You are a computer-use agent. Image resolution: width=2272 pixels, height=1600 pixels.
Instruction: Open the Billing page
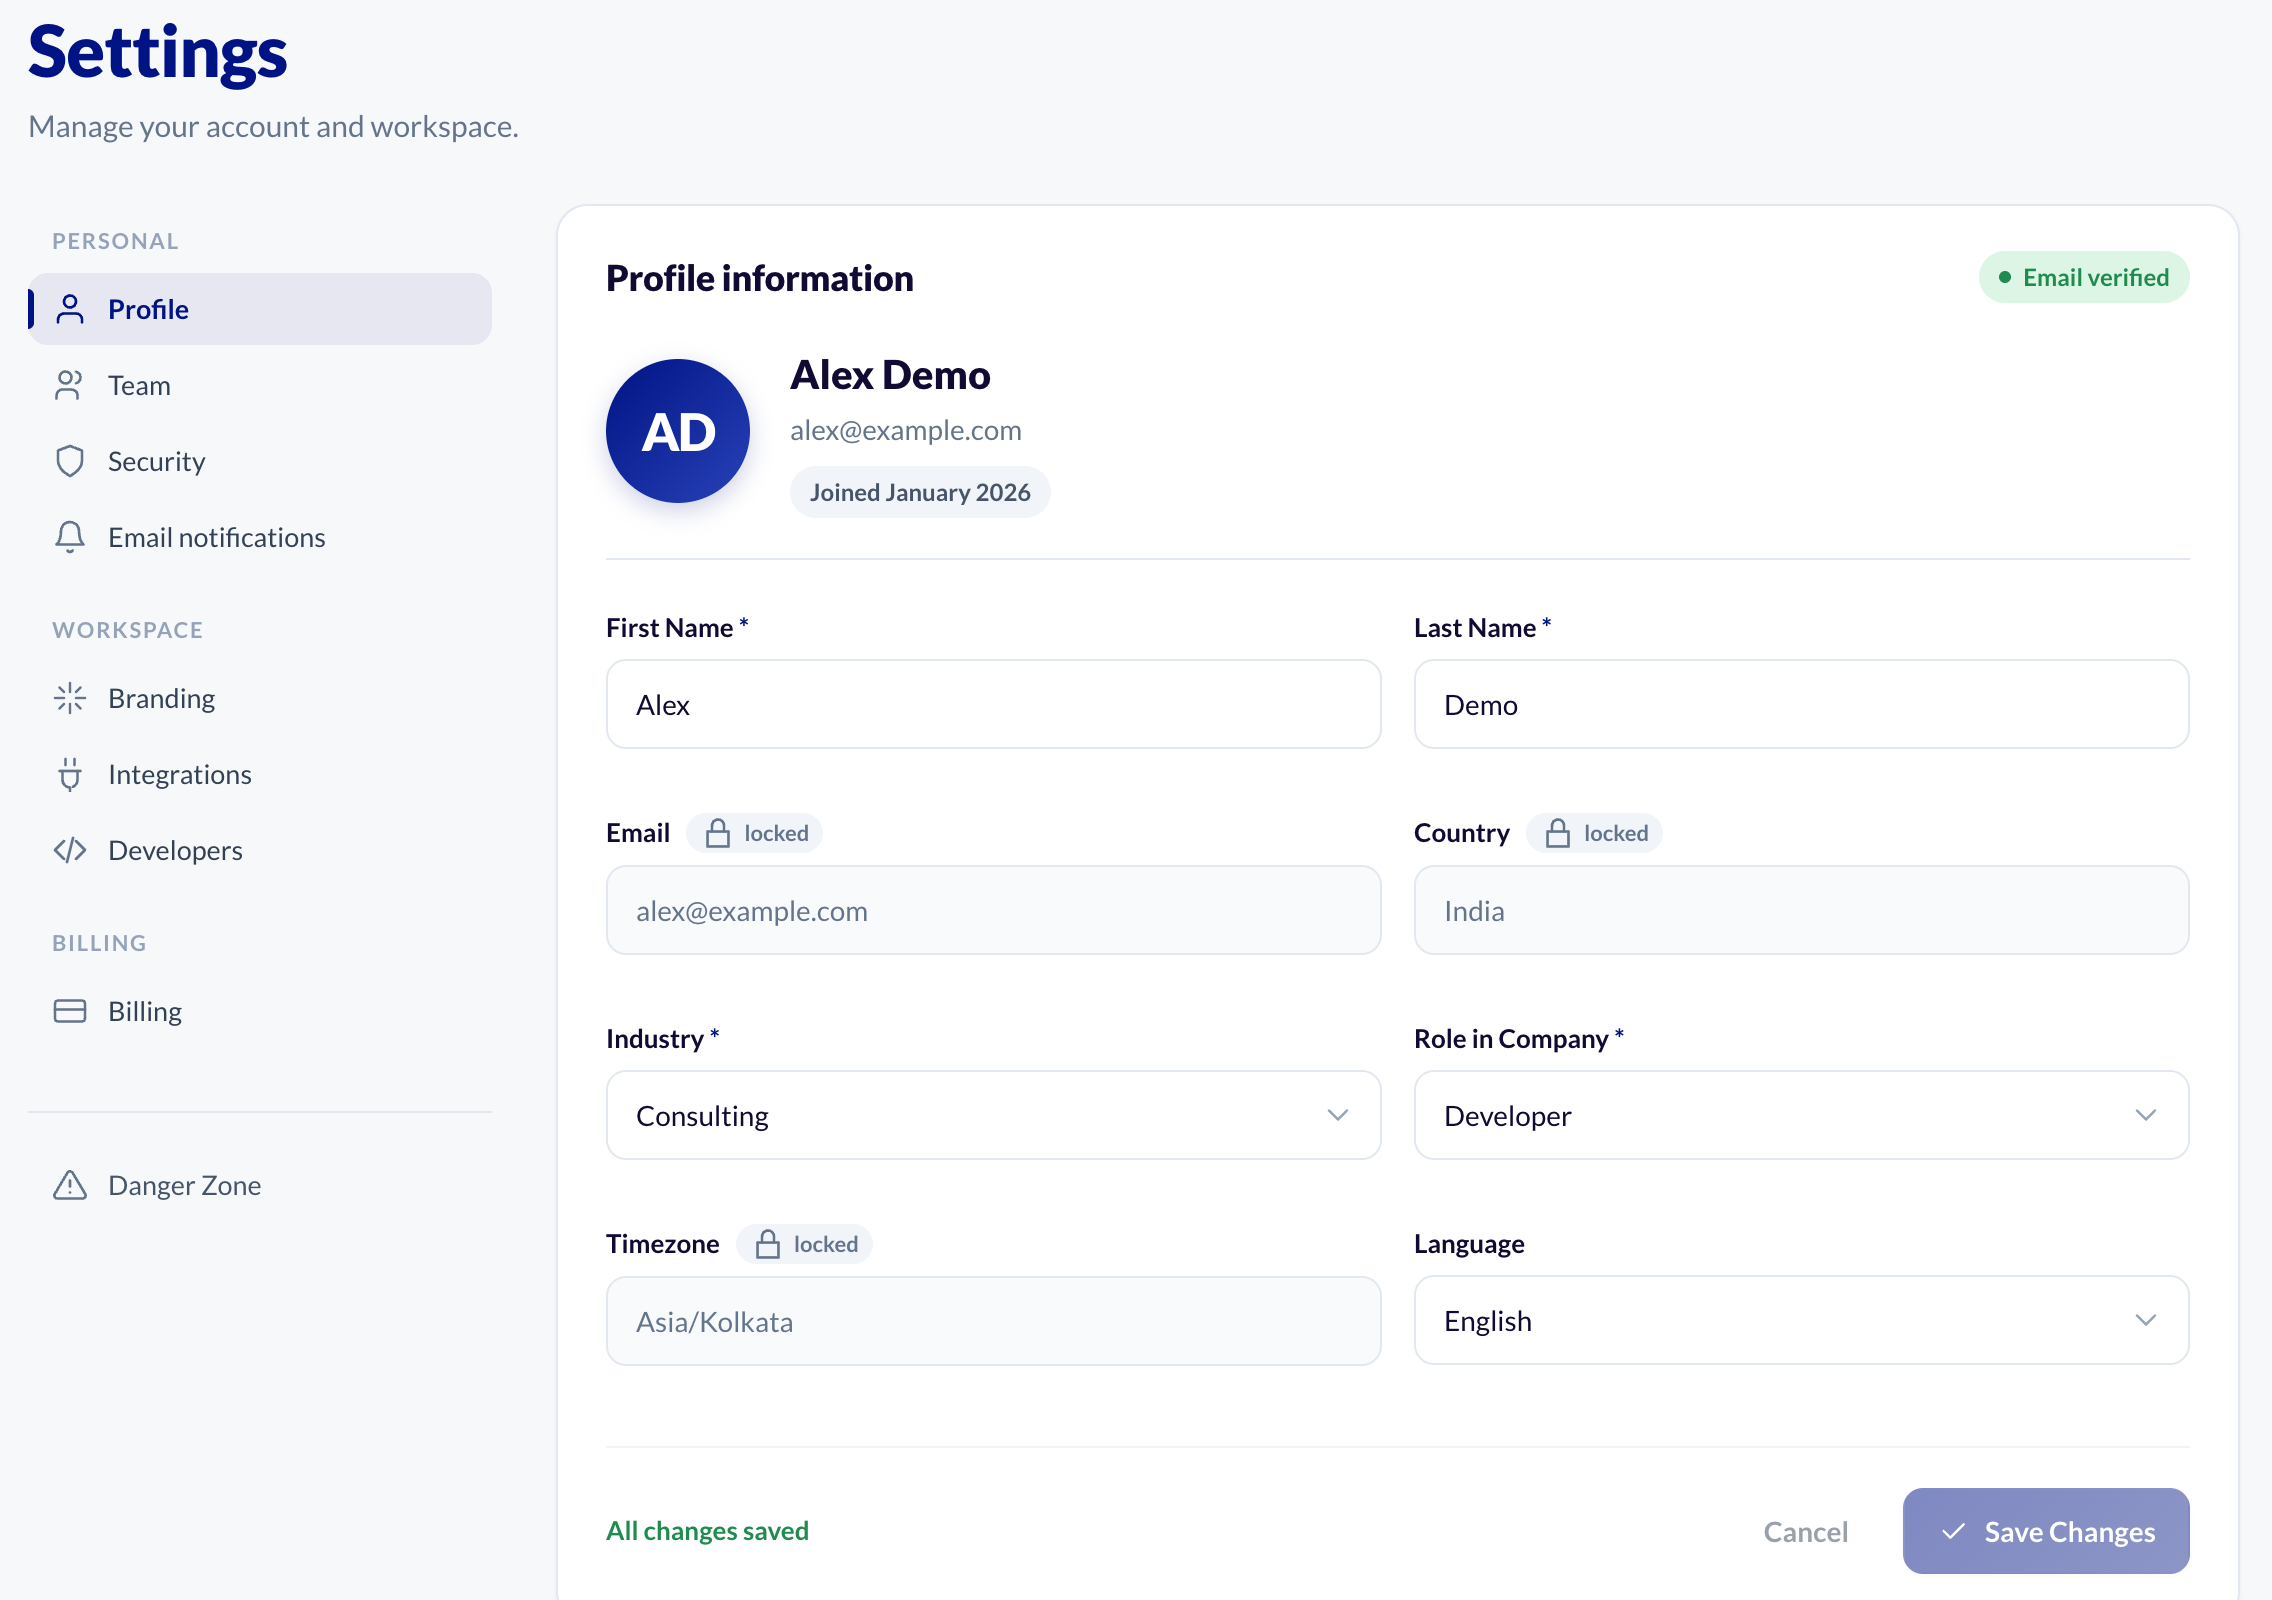pyautogui.click(x=260, y=1011)
